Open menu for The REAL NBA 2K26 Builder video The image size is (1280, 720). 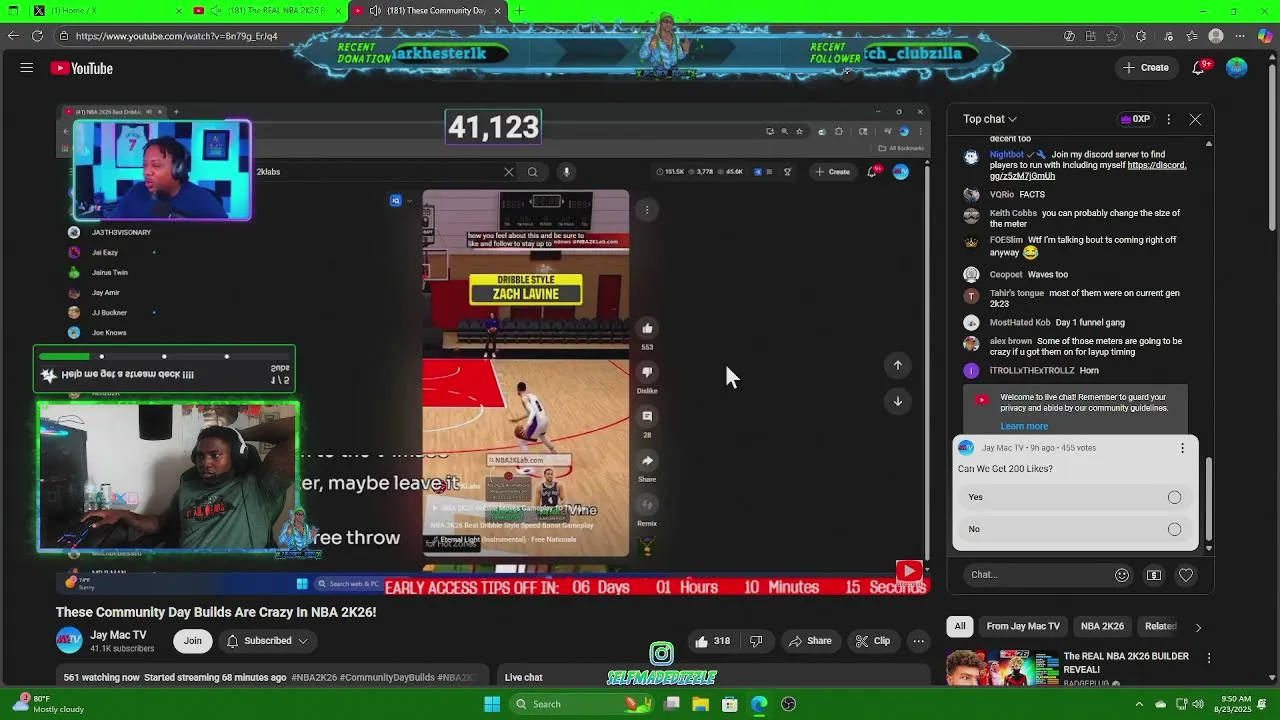pyautogui.click(x=1209, y=657)
